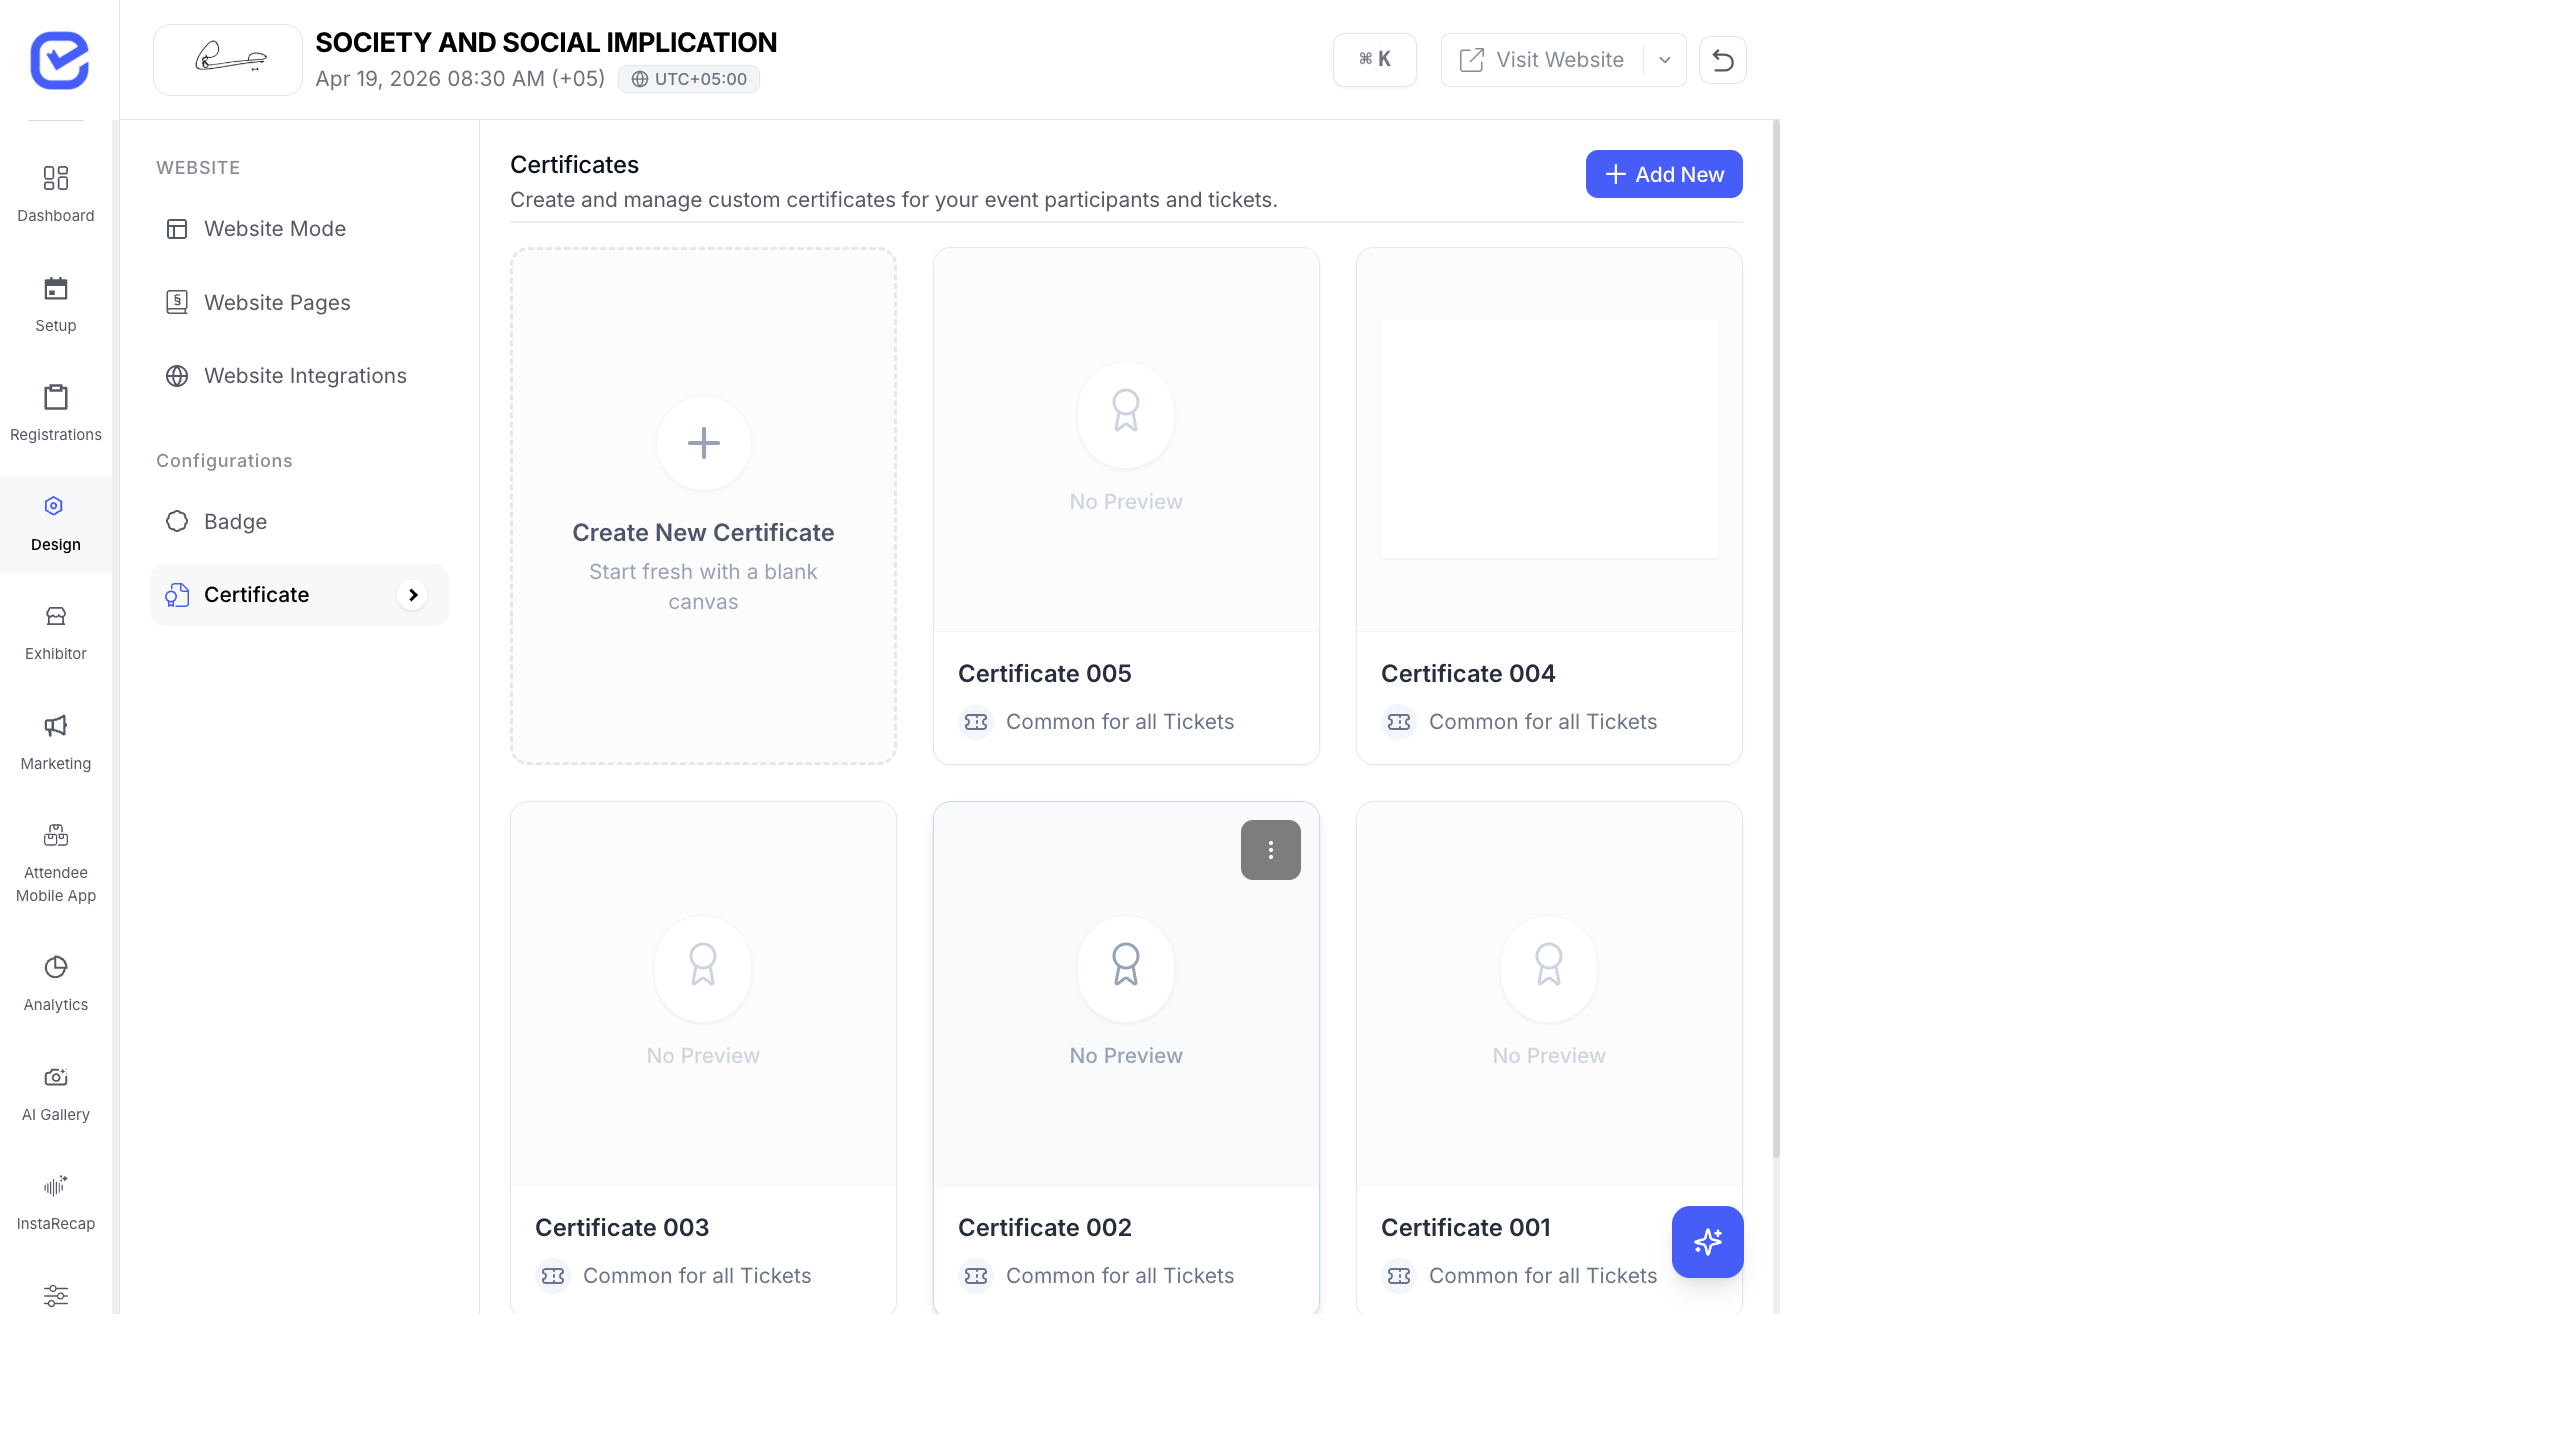Screen dimensions: 2560x1440
Task: Open Certificate 005 preview
Action: point(1126,439)
